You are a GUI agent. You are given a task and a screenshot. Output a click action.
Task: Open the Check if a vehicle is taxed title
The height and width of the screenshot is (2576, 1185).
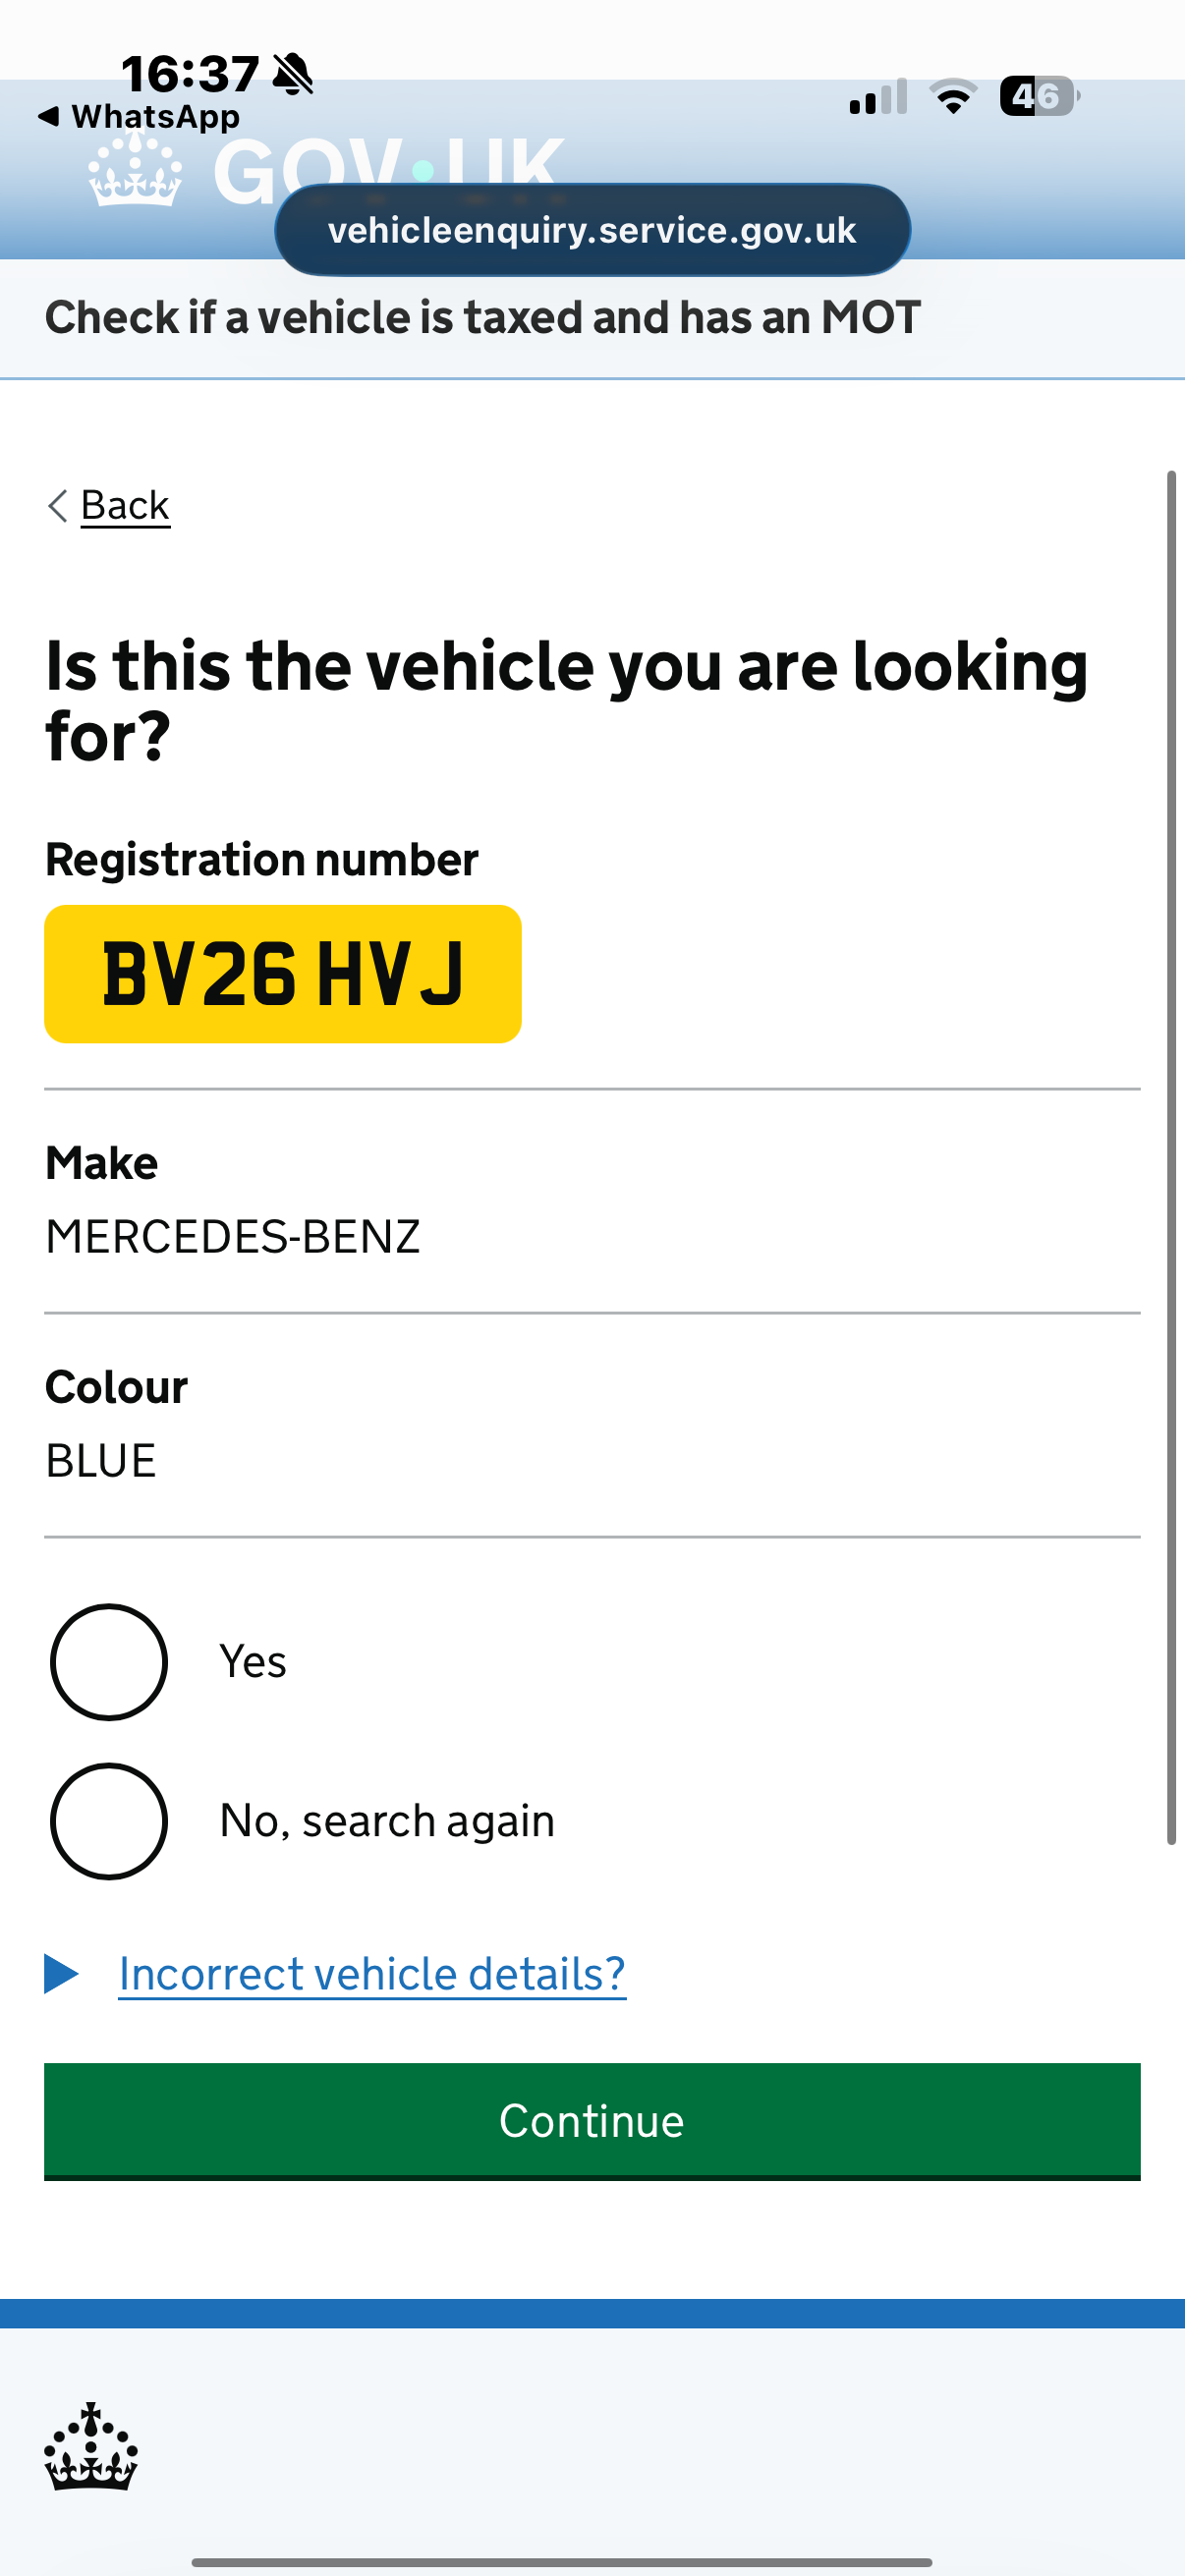point(483,318)
